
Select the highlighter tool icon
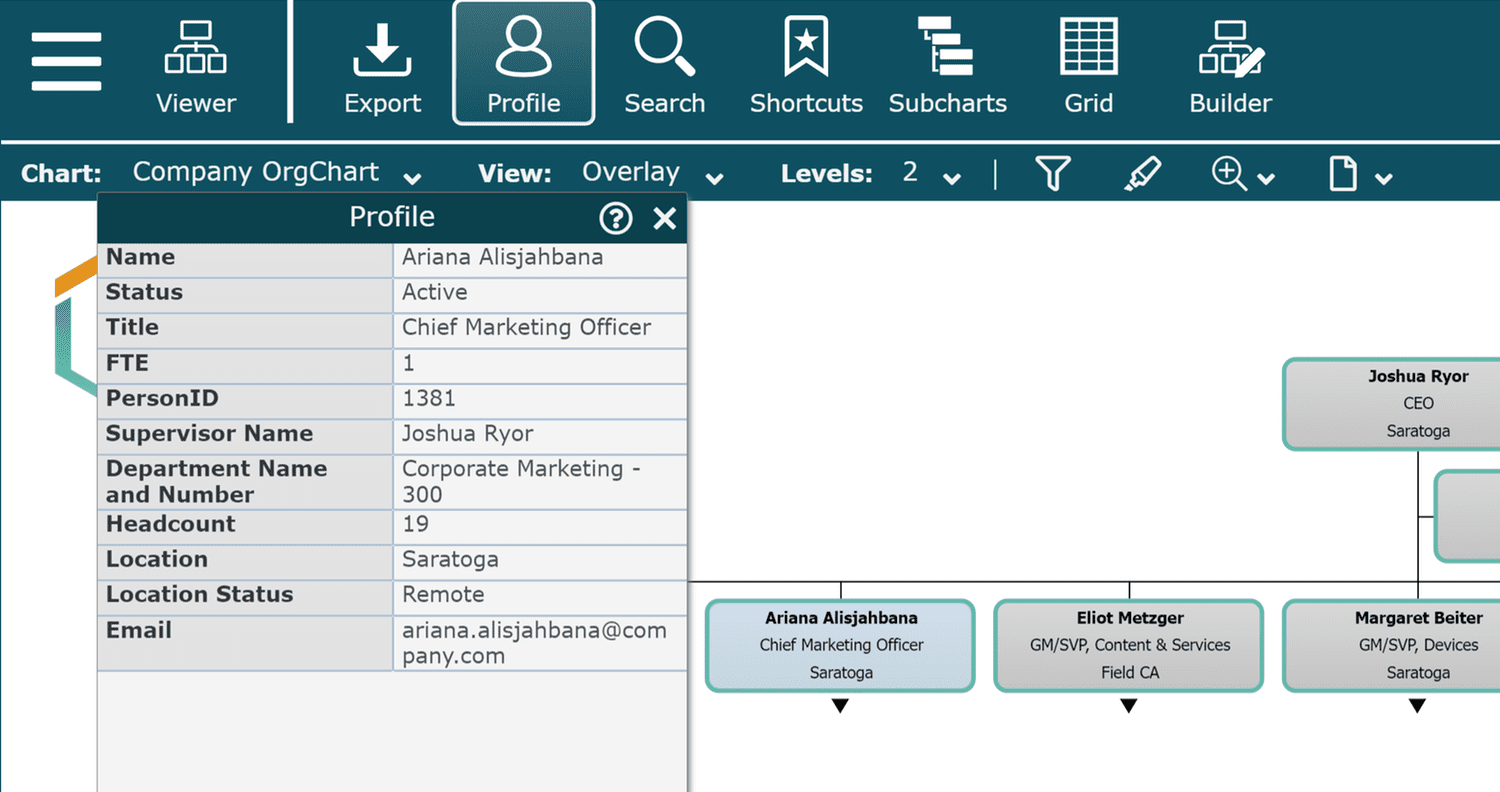point(1141,174)
